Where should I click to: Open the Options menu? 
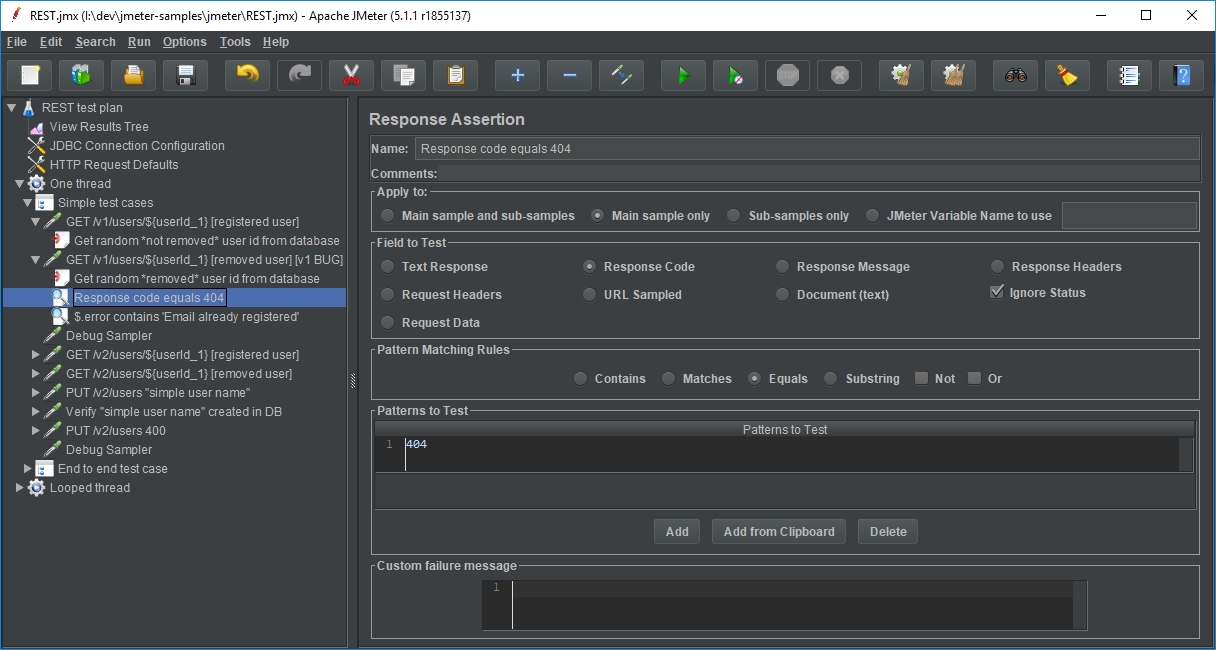[x=185, y=42]
